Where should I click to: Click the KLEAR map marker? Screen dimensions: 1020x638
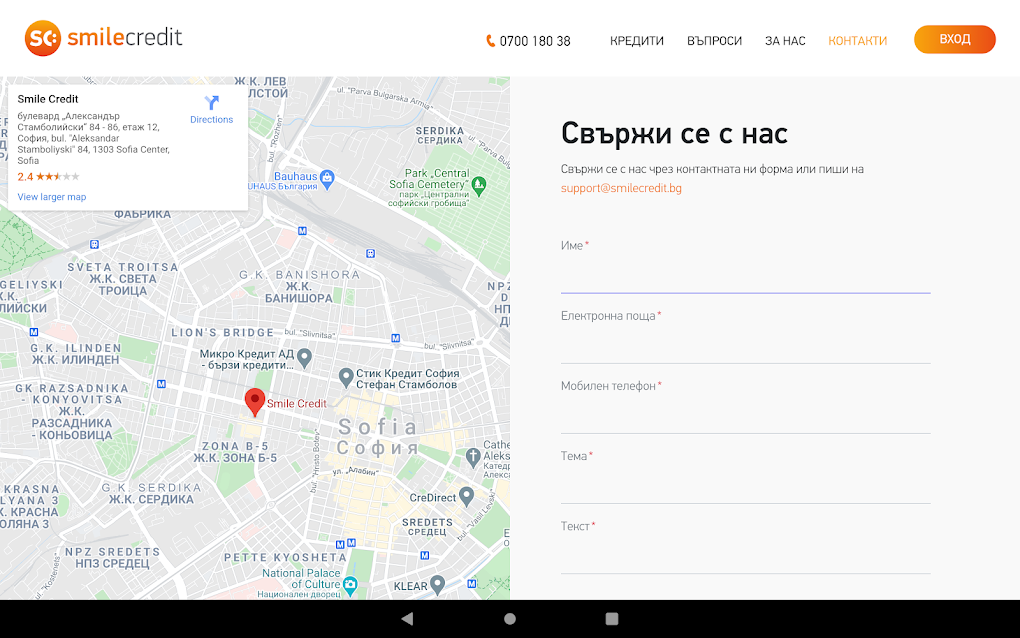click(x=437, y=584)
